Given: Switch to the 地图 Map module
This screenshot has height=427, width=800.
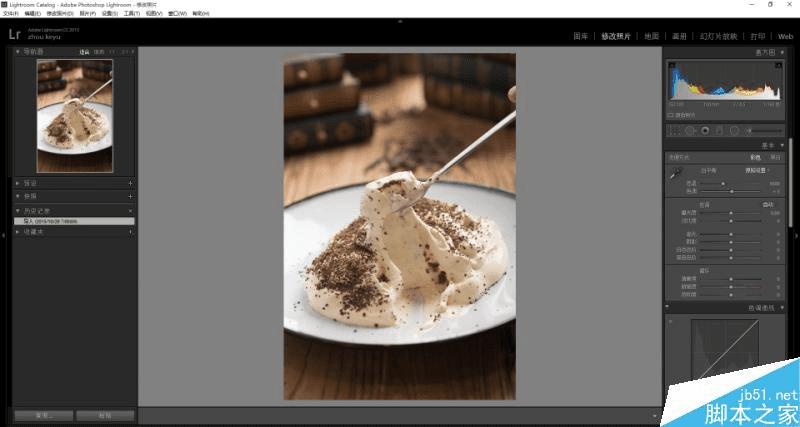Looking at the screenshot, I should tap(652, 36).
